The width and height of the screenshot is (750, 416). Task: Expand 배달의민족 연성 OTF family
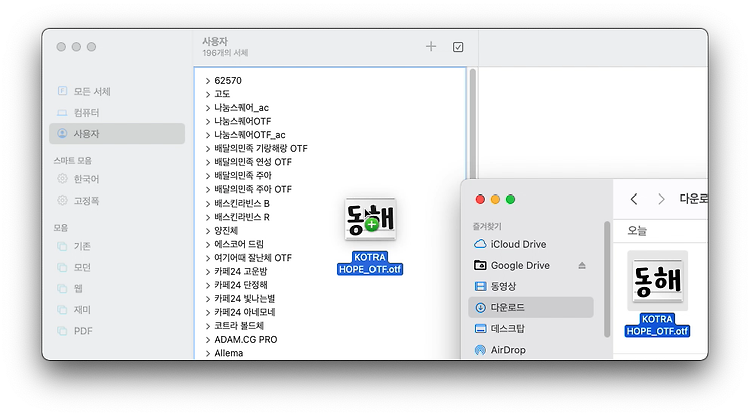[x=208, y=162]
